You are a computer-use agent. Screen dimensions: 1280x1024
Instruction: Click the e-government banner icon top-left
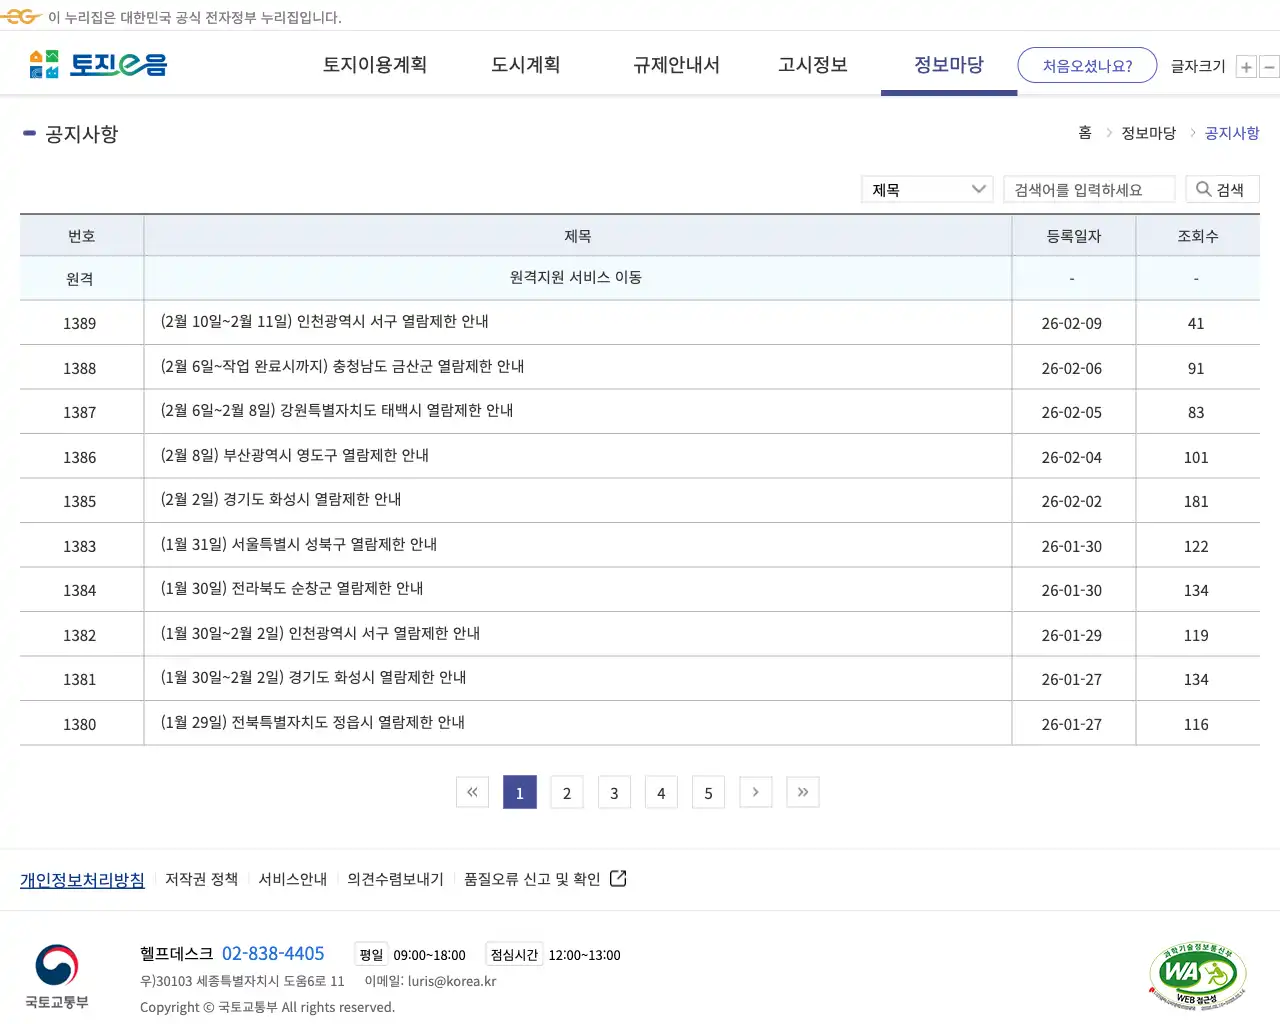pyautogui.click(x=19, y=16)
